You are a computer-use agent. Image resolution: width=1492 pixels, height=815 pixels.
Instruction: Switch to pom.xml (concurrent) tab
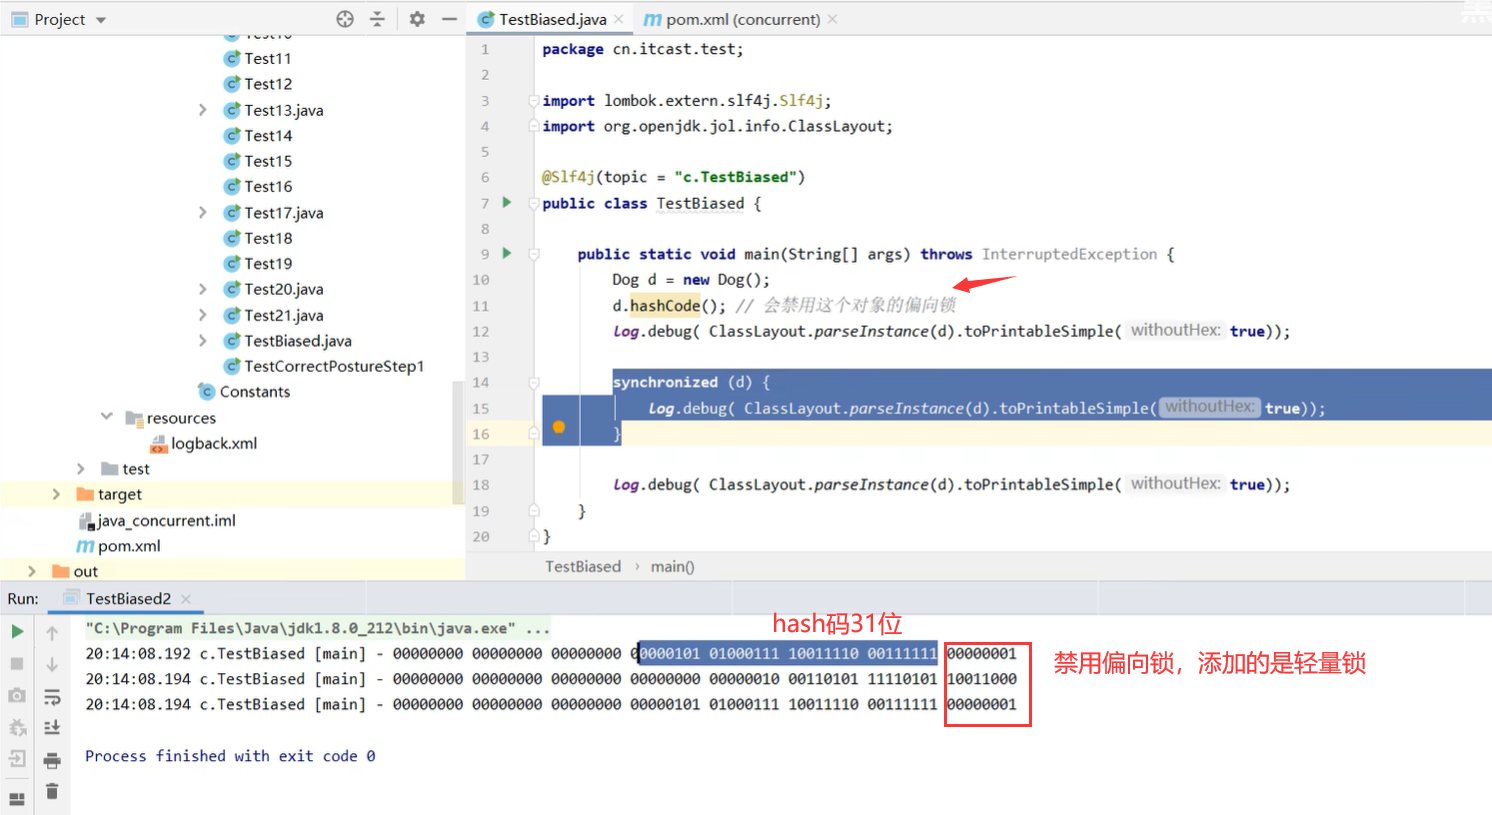[743, 19]
